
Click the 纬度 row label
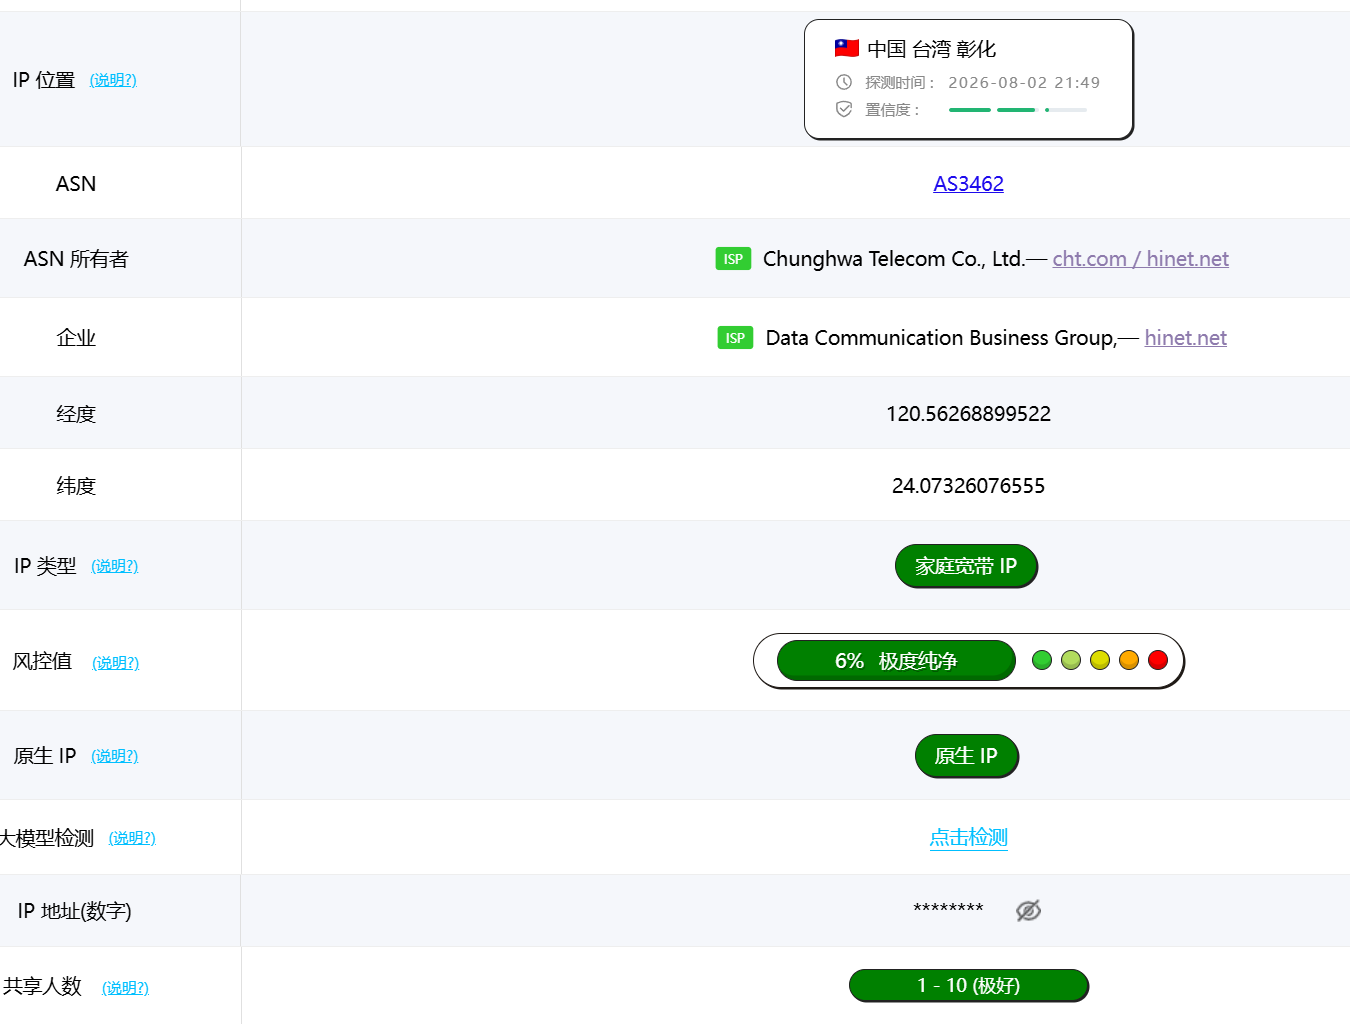click(76, 486)
